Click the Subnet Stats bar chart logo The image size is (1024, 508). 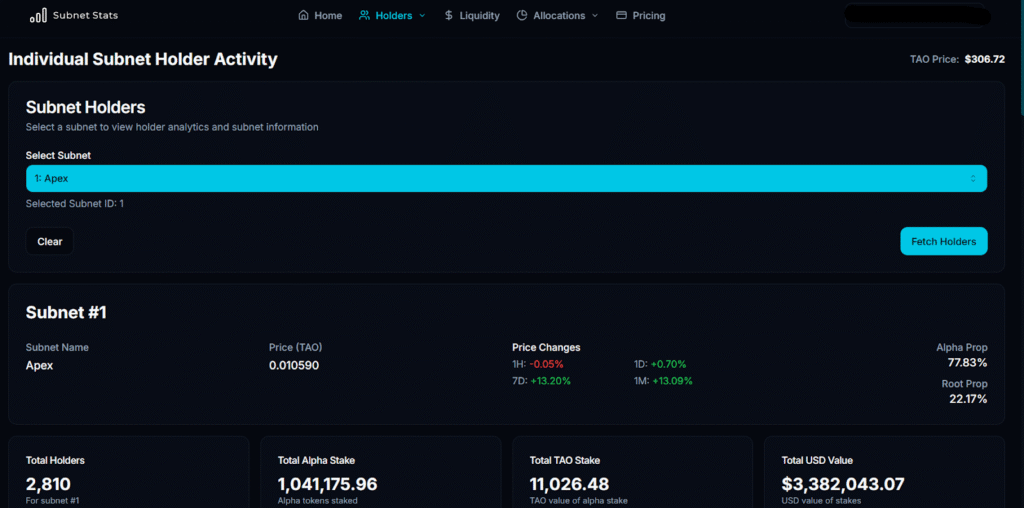[38, 16]
